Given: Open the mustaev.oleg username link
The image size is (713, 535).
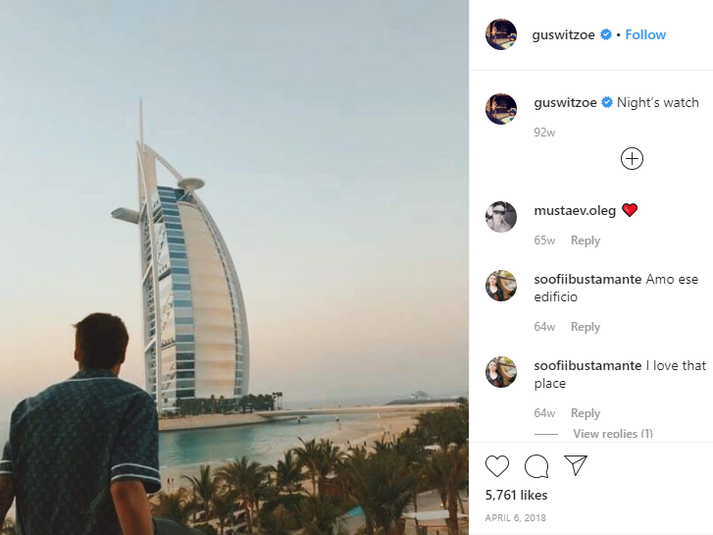Looking at the screenshot, I should (575, 210).
